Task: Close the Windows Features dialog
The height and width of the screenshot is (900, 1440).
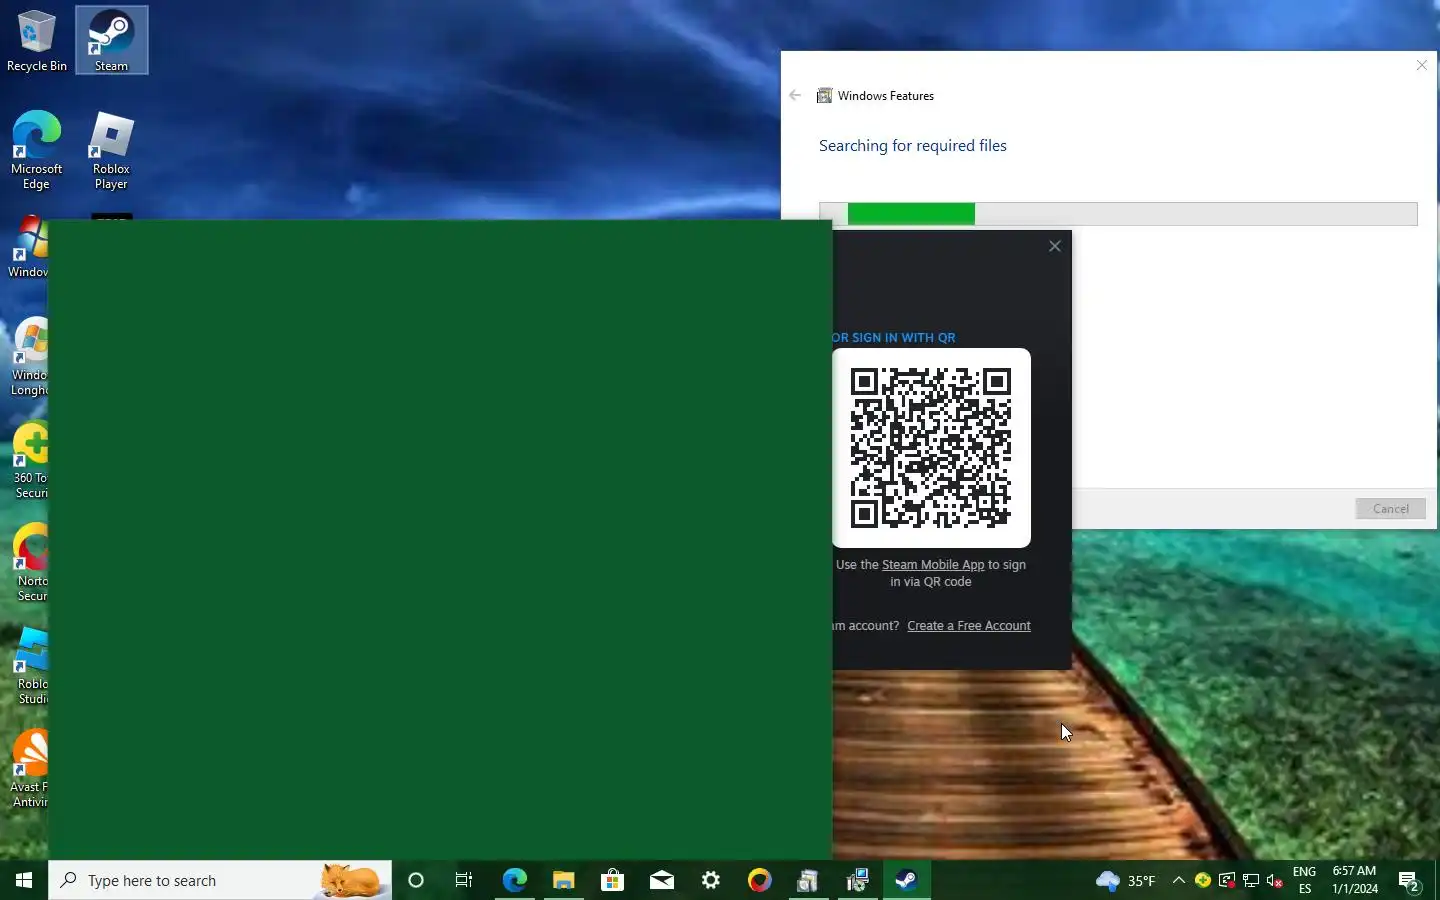Action: pos(1421,65)
